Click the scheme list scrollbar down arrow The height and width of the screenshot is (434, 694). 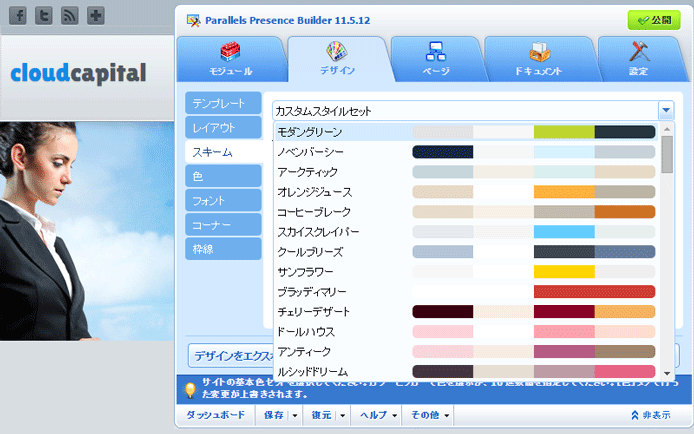click(x=667, y=373)
